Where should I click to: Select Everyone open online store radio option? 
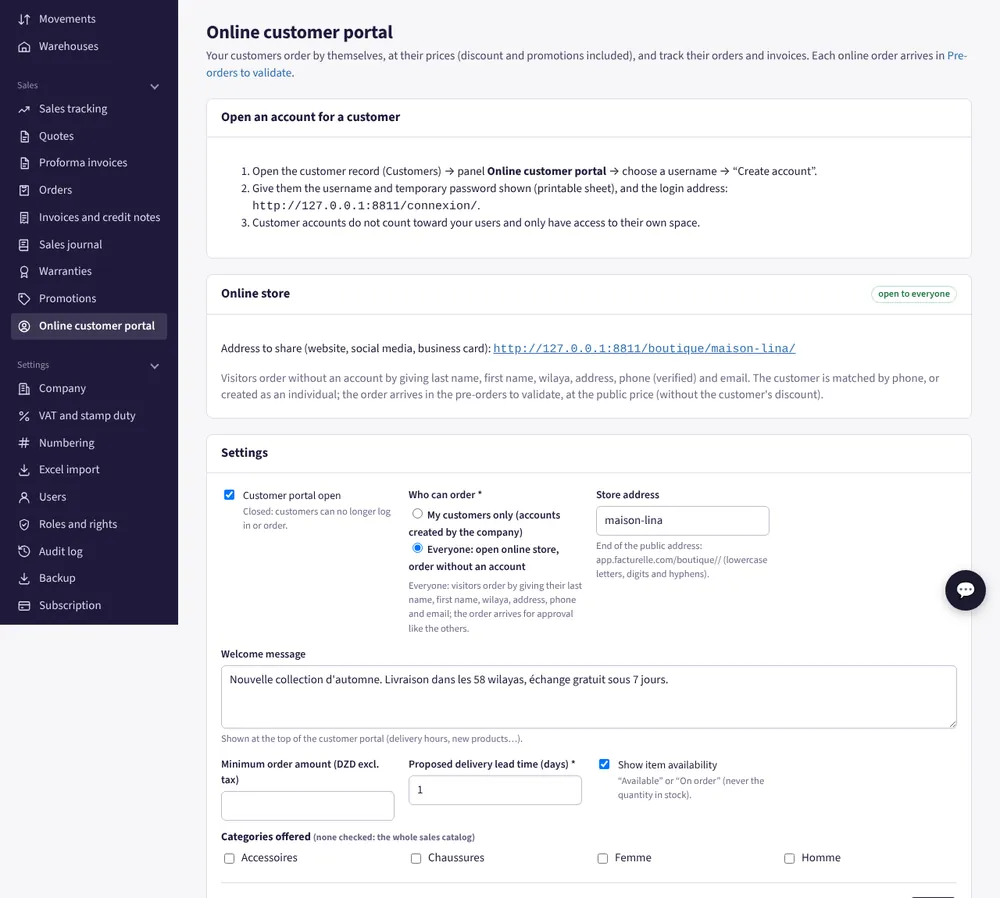tap(417, 548)
